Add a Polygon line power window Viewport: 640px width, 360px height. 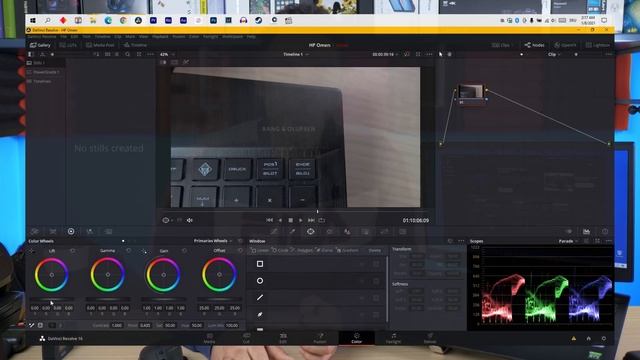coord(260,298)
